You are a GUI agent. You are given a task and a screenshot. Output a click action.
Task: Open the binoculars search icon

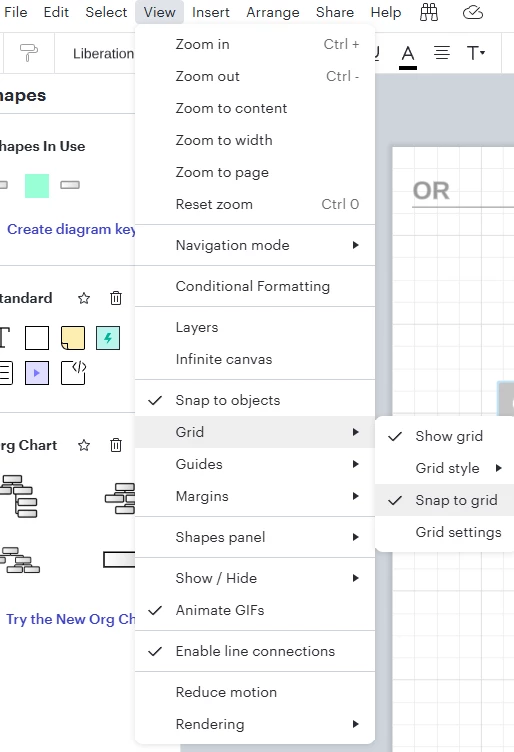click(x=429, y=12)
